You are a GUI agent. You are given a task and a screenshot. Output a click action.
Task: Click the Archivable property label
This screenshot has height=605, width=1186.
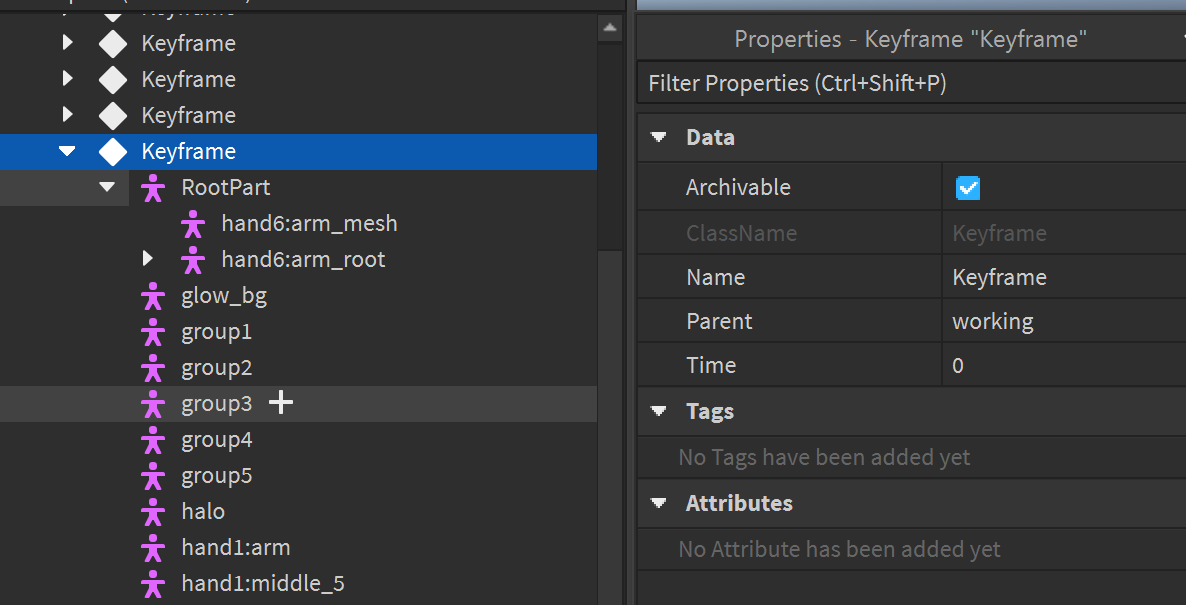pyautogui.click(x=737, y=188)
